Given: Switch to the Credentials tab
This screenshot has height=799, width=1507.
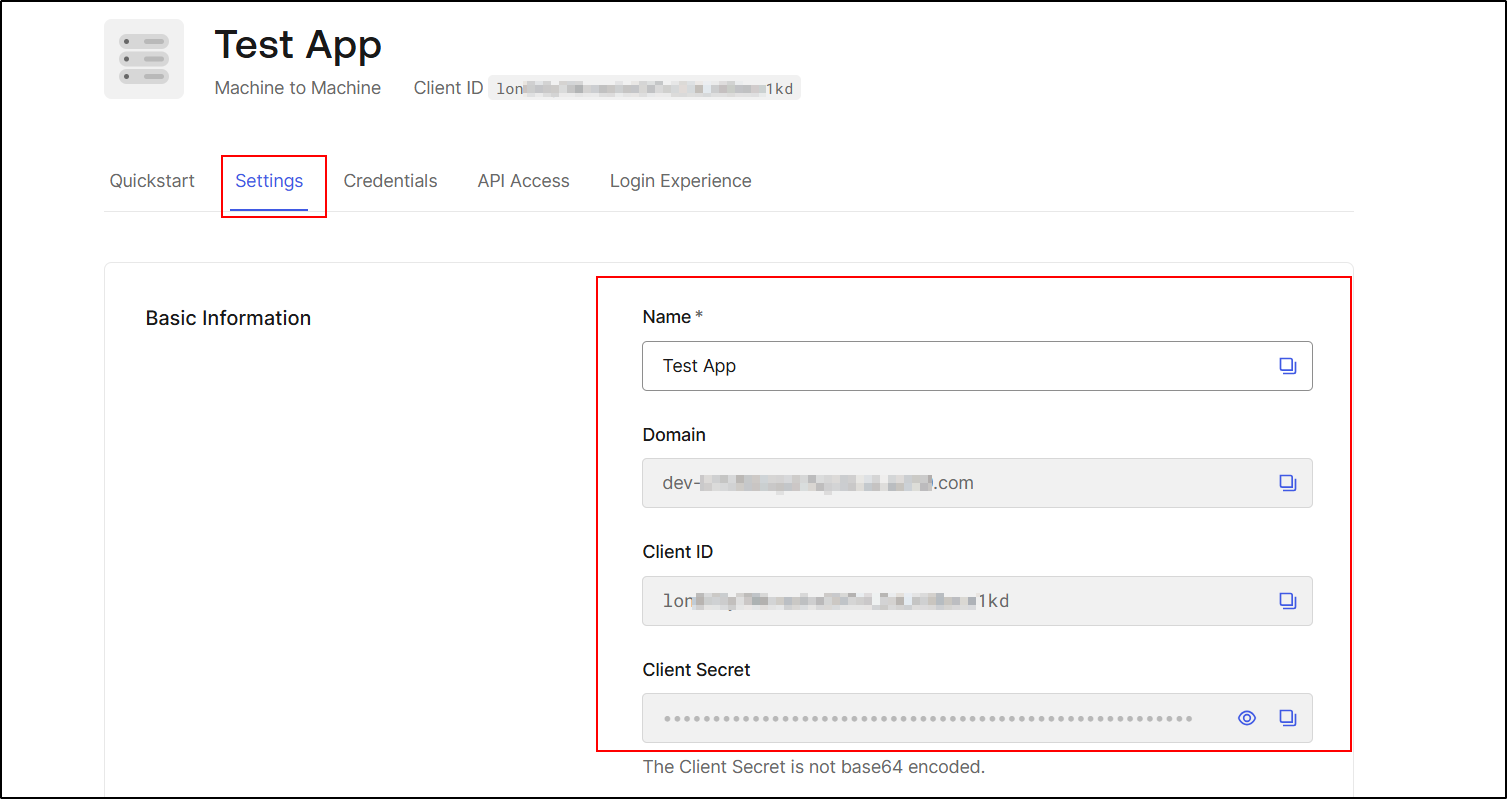Looking at the screenshot, I should [x=390, y=181].
